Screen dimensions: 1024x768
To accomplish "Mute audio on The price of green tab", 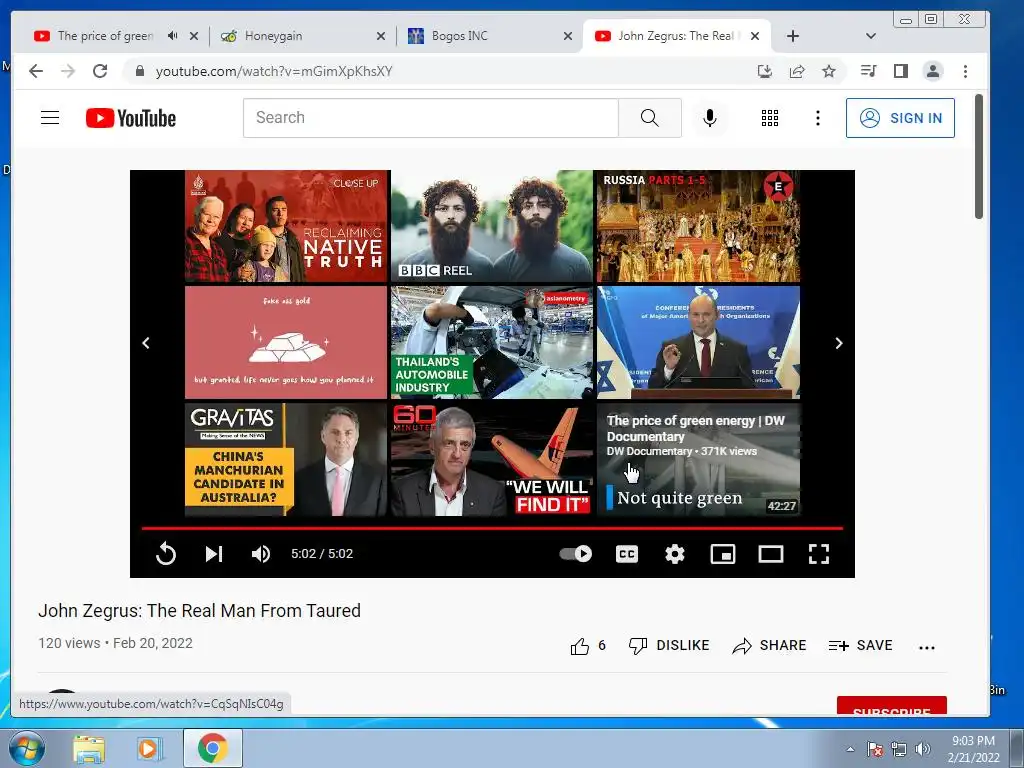I will pos(172,36).
